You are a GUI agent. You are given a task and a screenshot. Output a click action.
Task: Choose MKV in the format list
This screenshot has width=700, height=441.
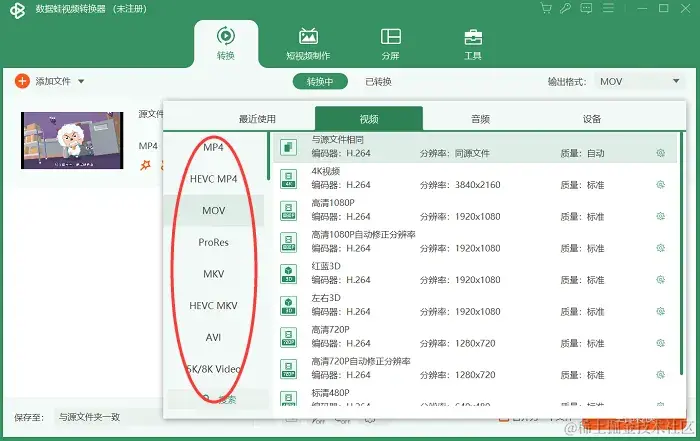tap(213, 274)
